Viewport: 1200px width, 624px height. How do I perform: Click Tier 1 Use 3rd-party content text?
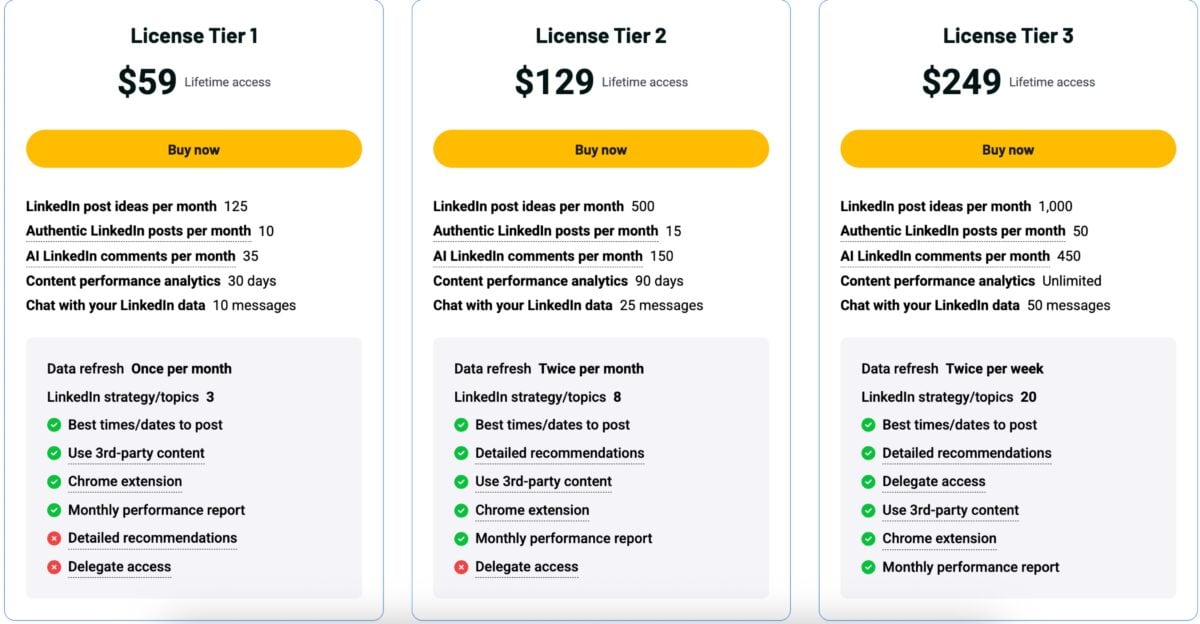[136, 453]
